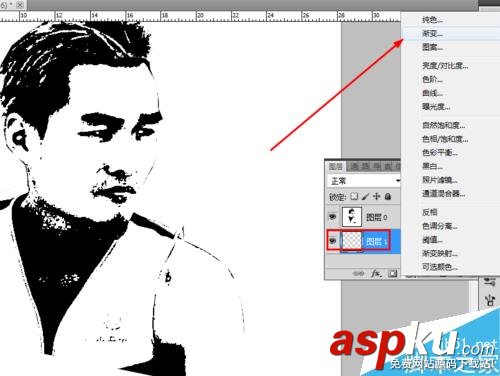Hide the 图层 0 layer eye
This screenshot has height=376, width=500.
click(332, 217)
